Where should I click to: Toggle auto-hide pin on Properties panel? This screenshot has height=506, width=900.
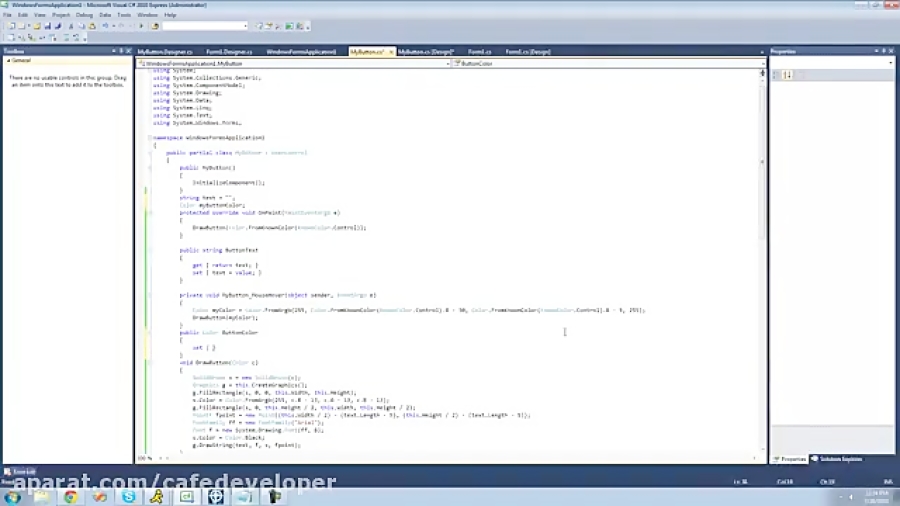pyautogui.click(x=883, y=51)
